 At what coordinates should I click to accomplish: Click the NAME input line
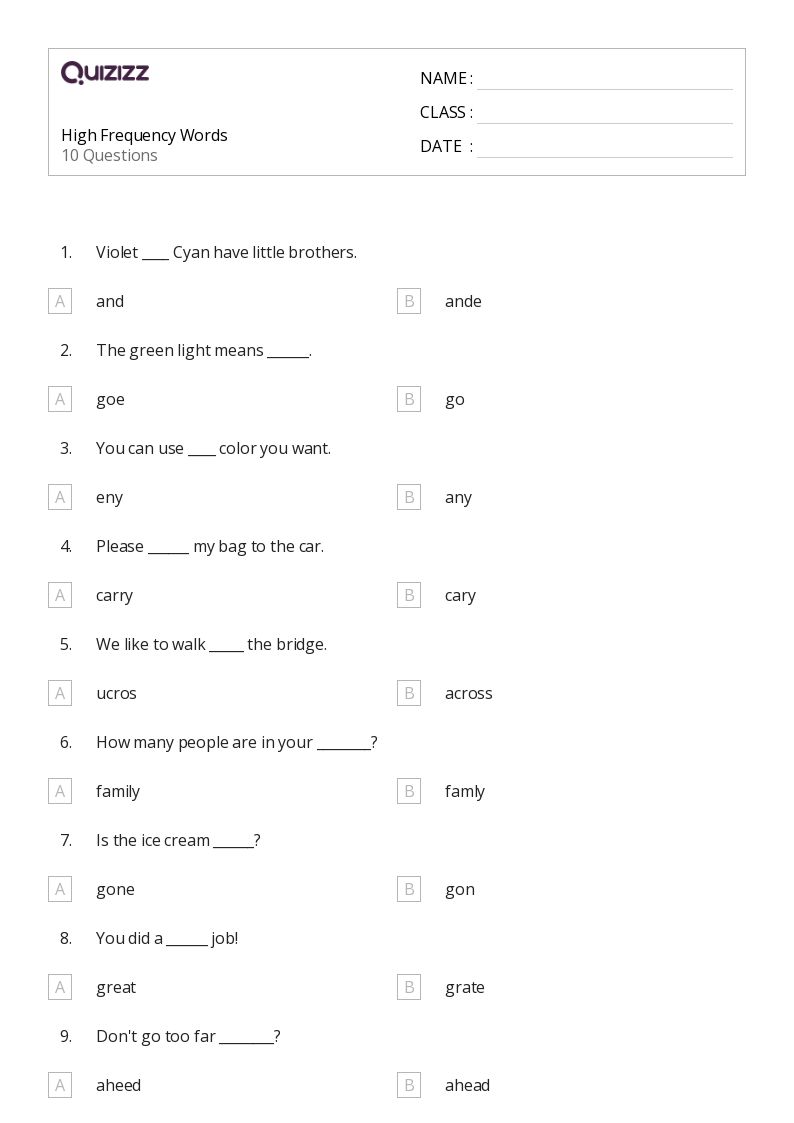605,80
